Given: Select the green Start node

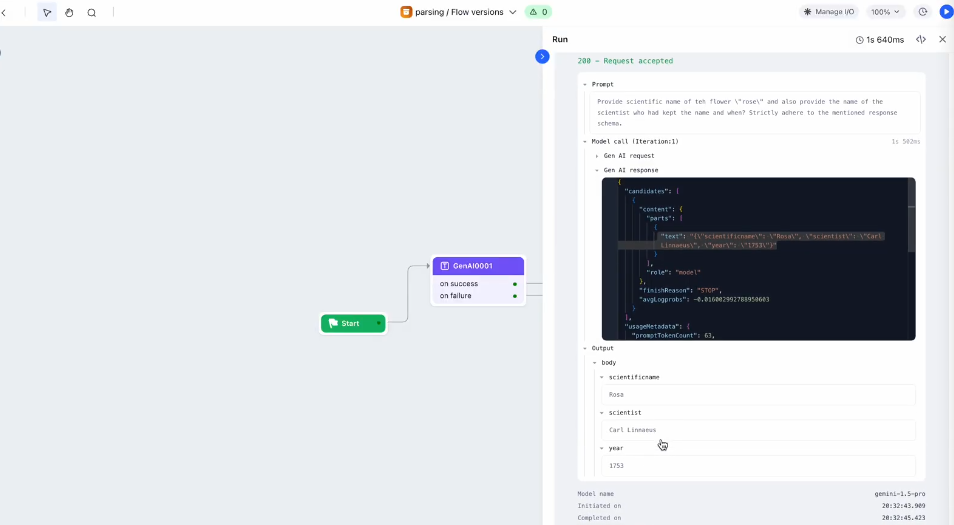Looking at the screenshot, I should 351,323.
